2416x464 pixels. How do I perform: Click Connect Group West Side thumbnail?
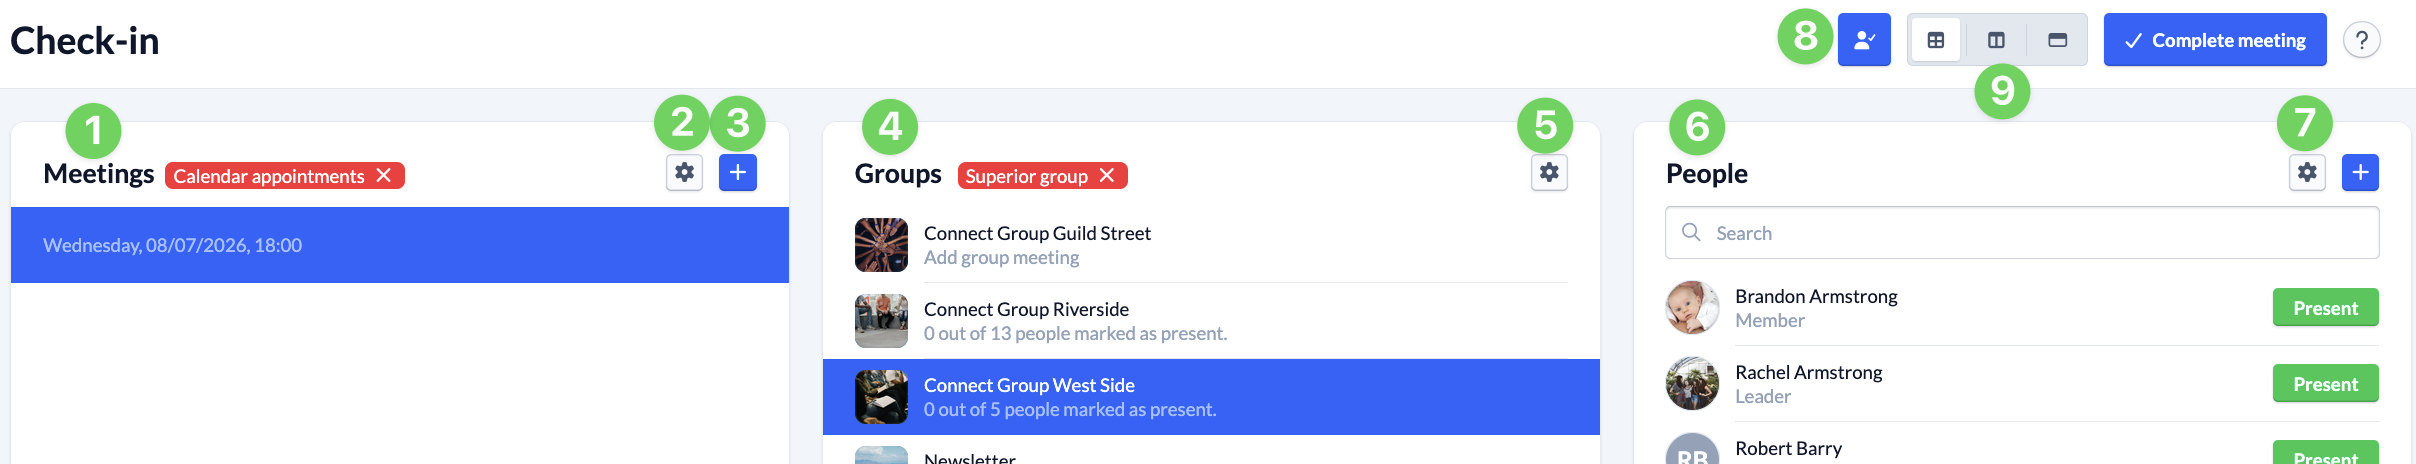(x=881, y=397)
